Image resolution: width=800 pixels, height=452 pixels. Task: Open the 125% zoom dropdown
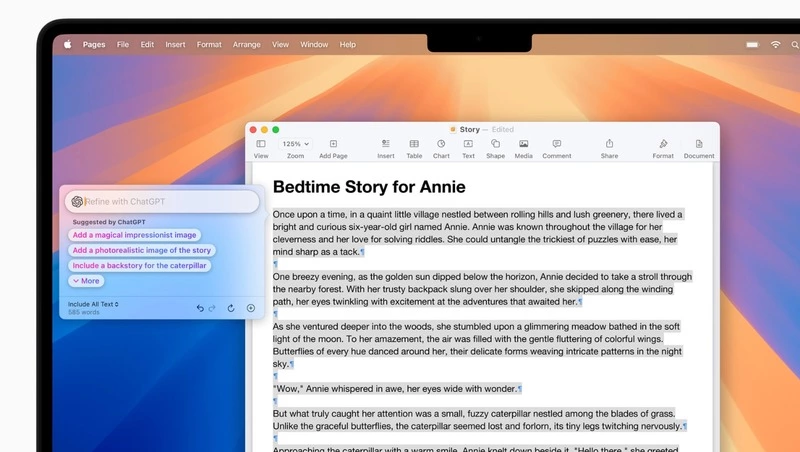point(295,144)
